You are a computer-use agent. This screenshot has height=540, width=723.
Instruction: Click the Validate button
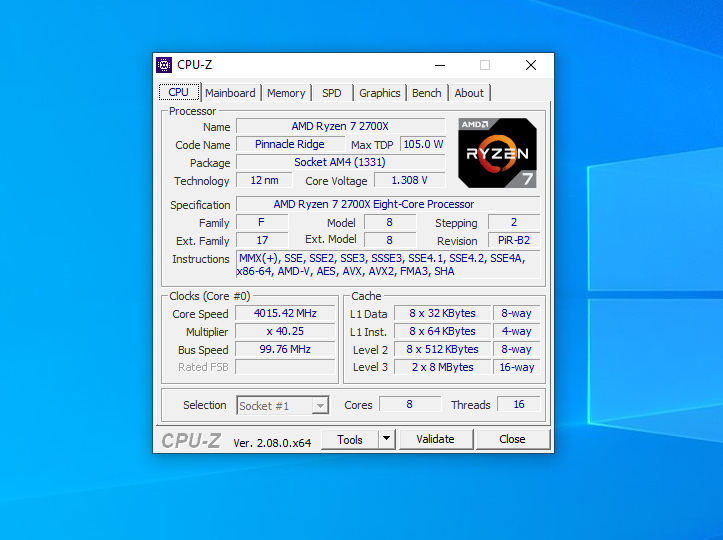pyautogui.click(x=435, y=439)
